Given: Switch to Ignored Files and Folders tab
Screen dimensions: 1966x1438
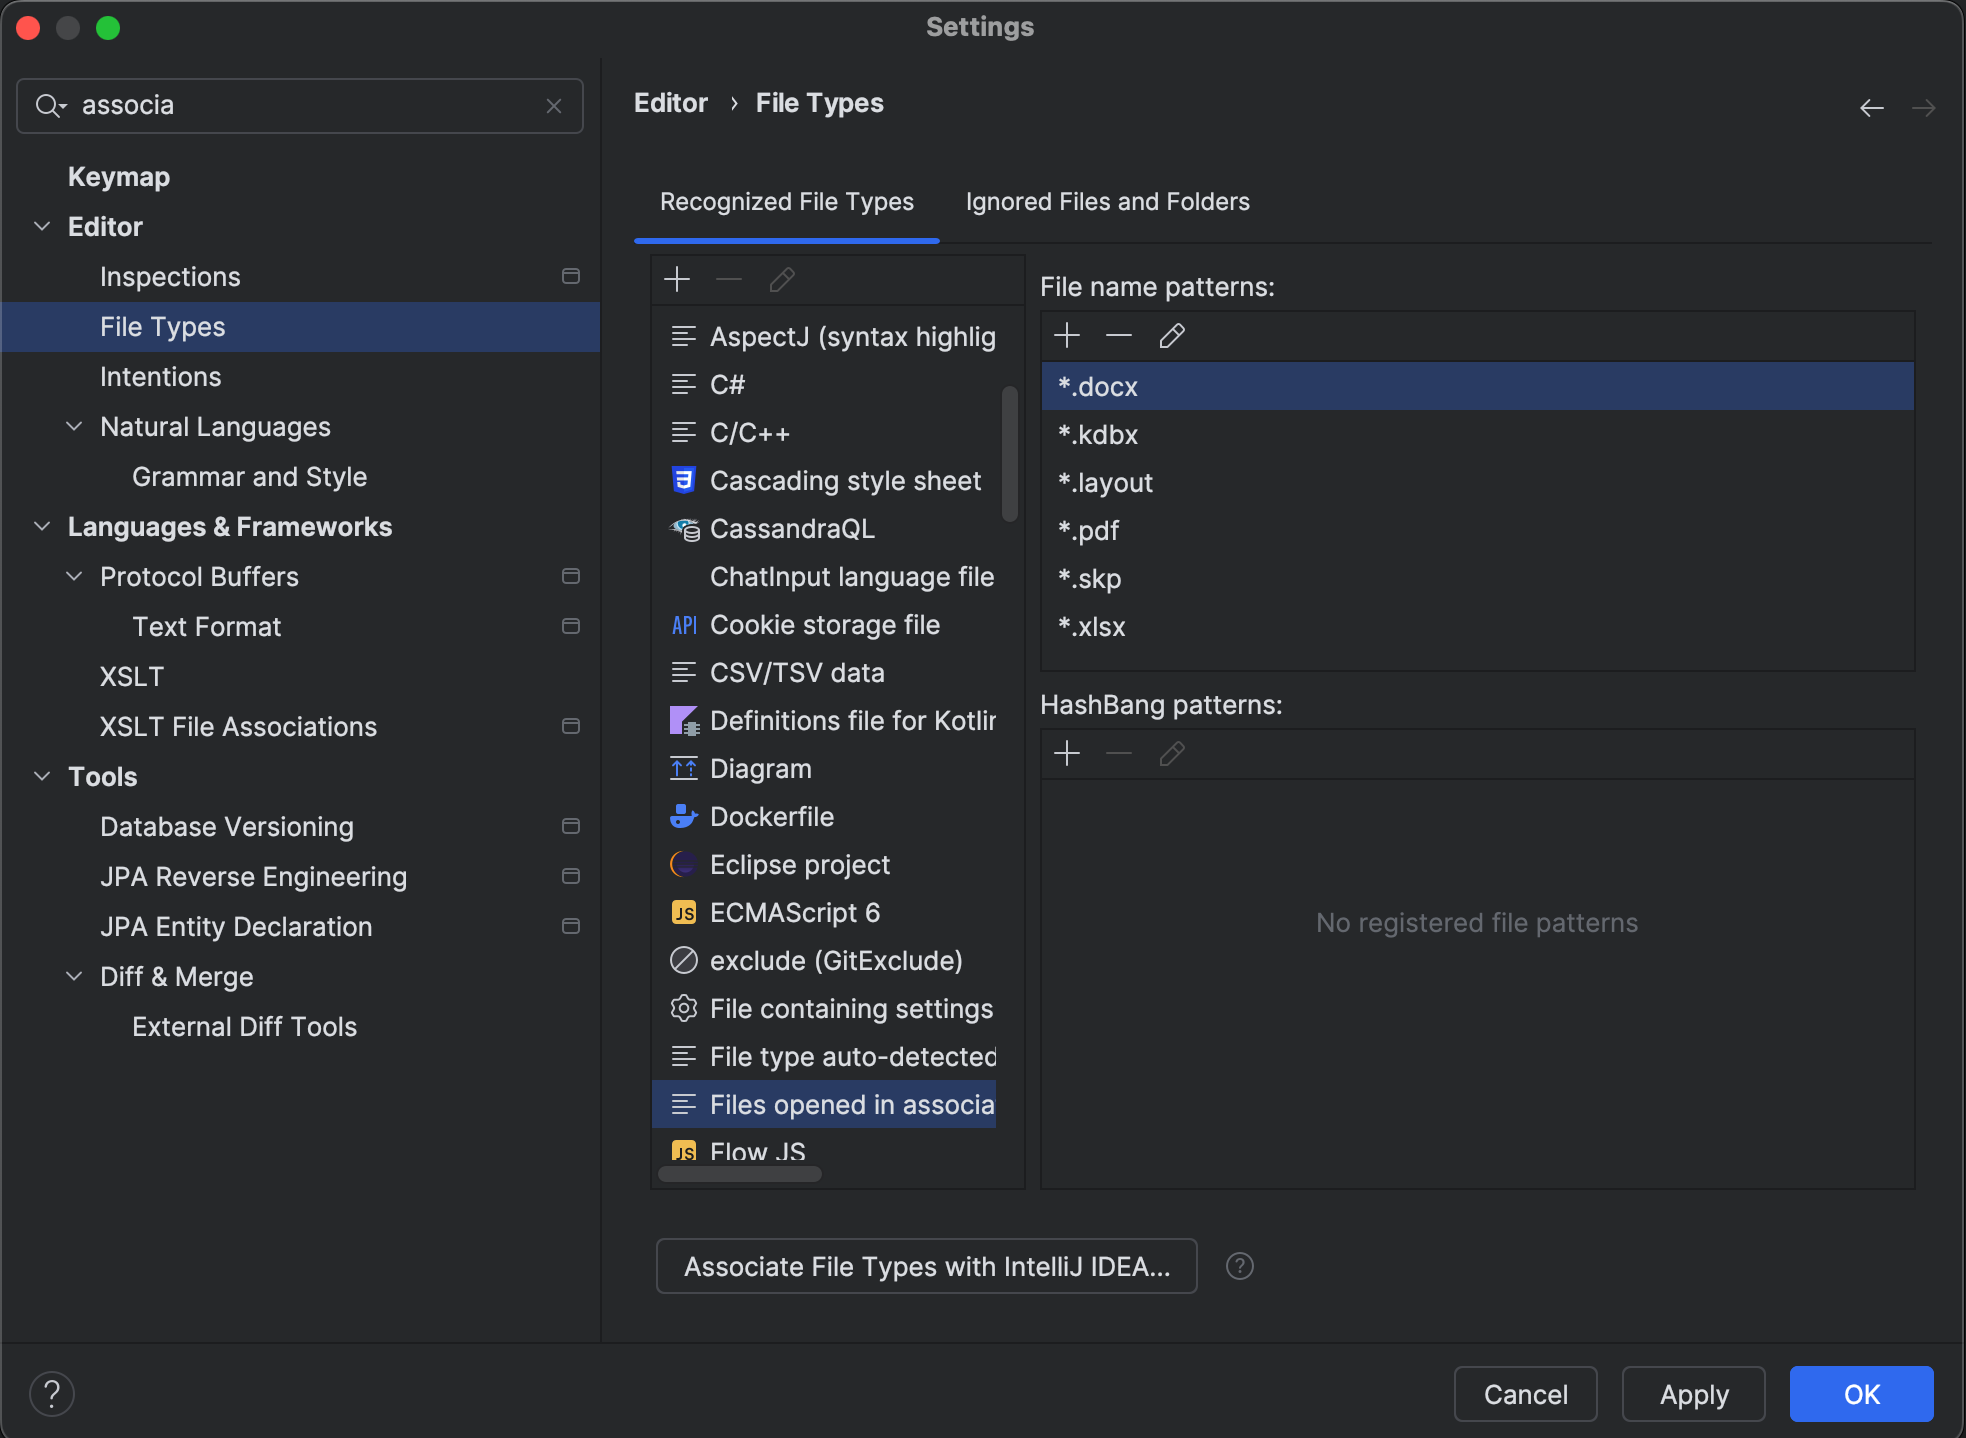Looking at the screenshot, I should pos(1107,202).
